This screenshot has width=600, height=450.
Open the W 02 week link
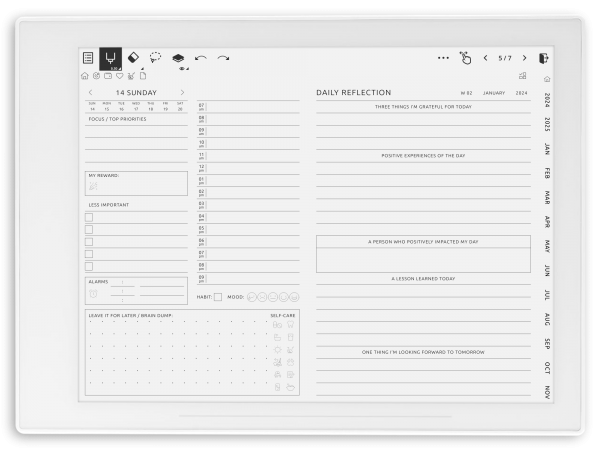click(466, 93)
